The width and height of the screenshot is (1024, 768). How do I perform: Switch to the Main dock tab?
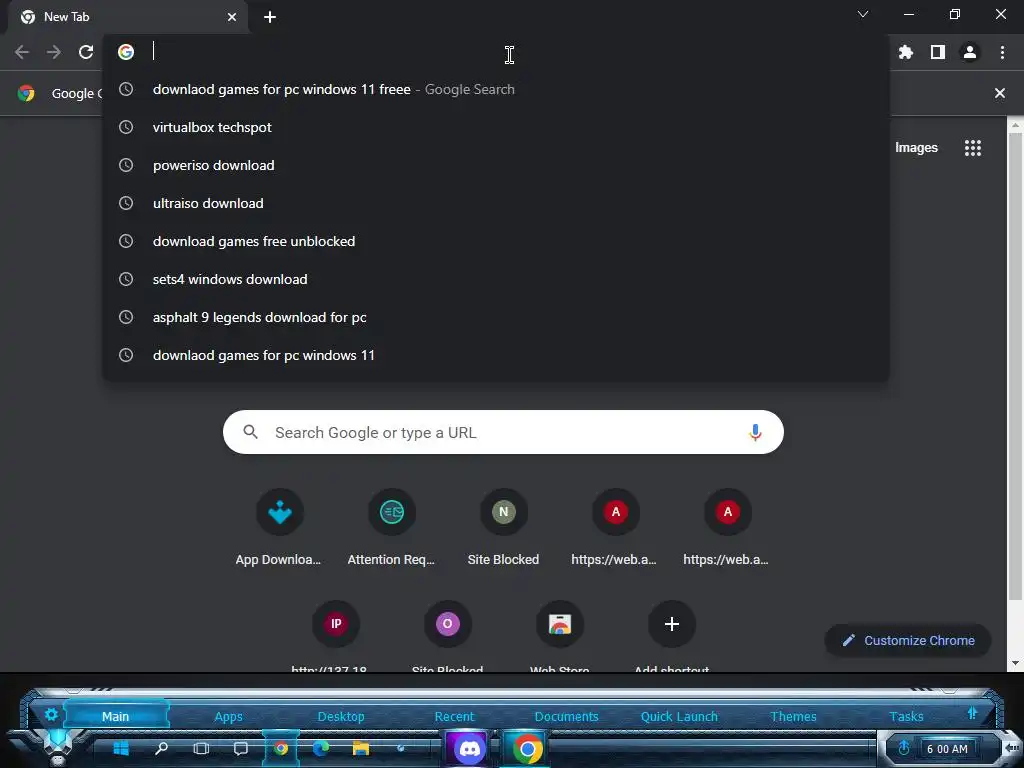tap(116, 716)
